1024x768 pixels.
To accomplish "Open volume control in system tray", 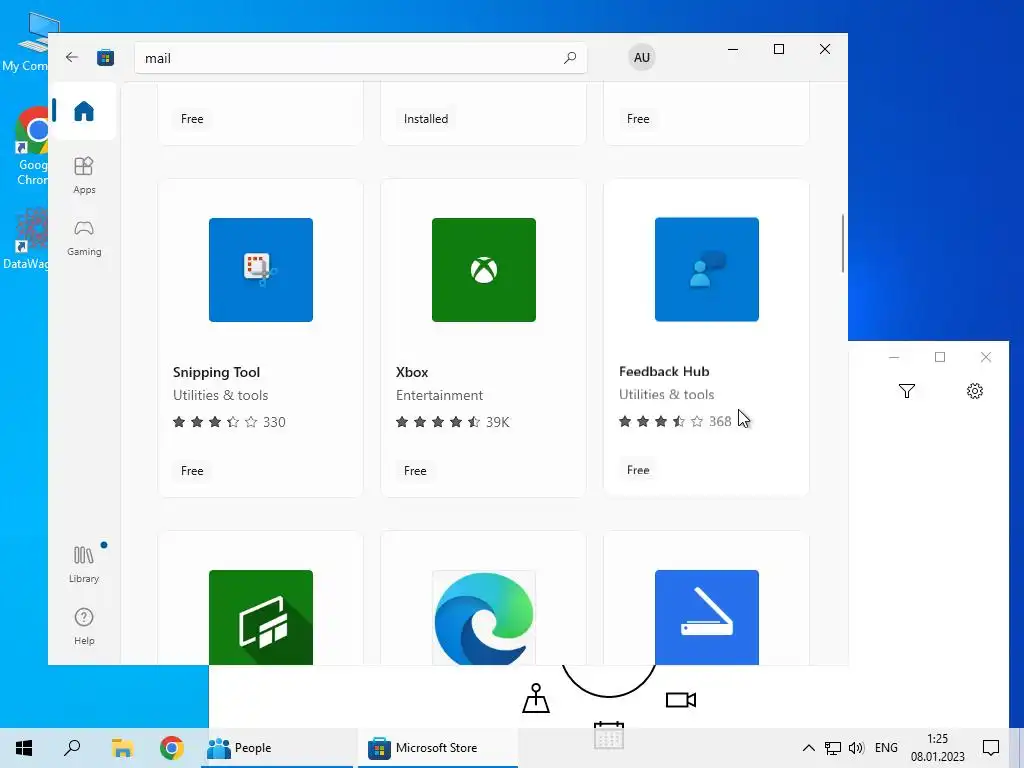I will (856, 748).
